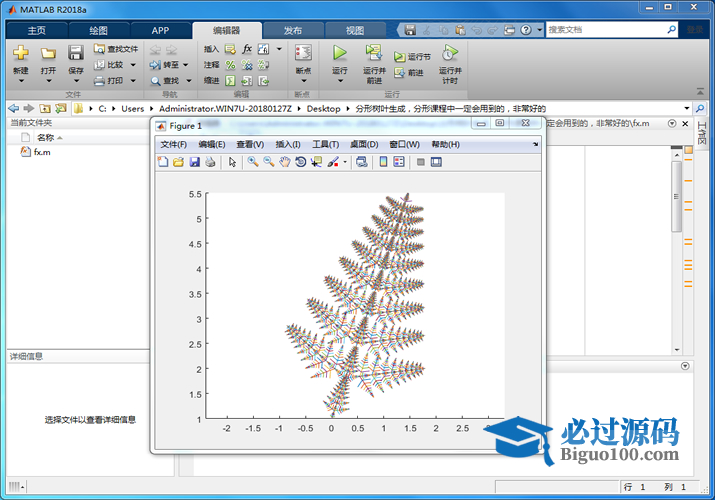This screenshot has height=500, width=715.
Task: Open Figure 1 插入(I) menu
Action: click(288, 144)
